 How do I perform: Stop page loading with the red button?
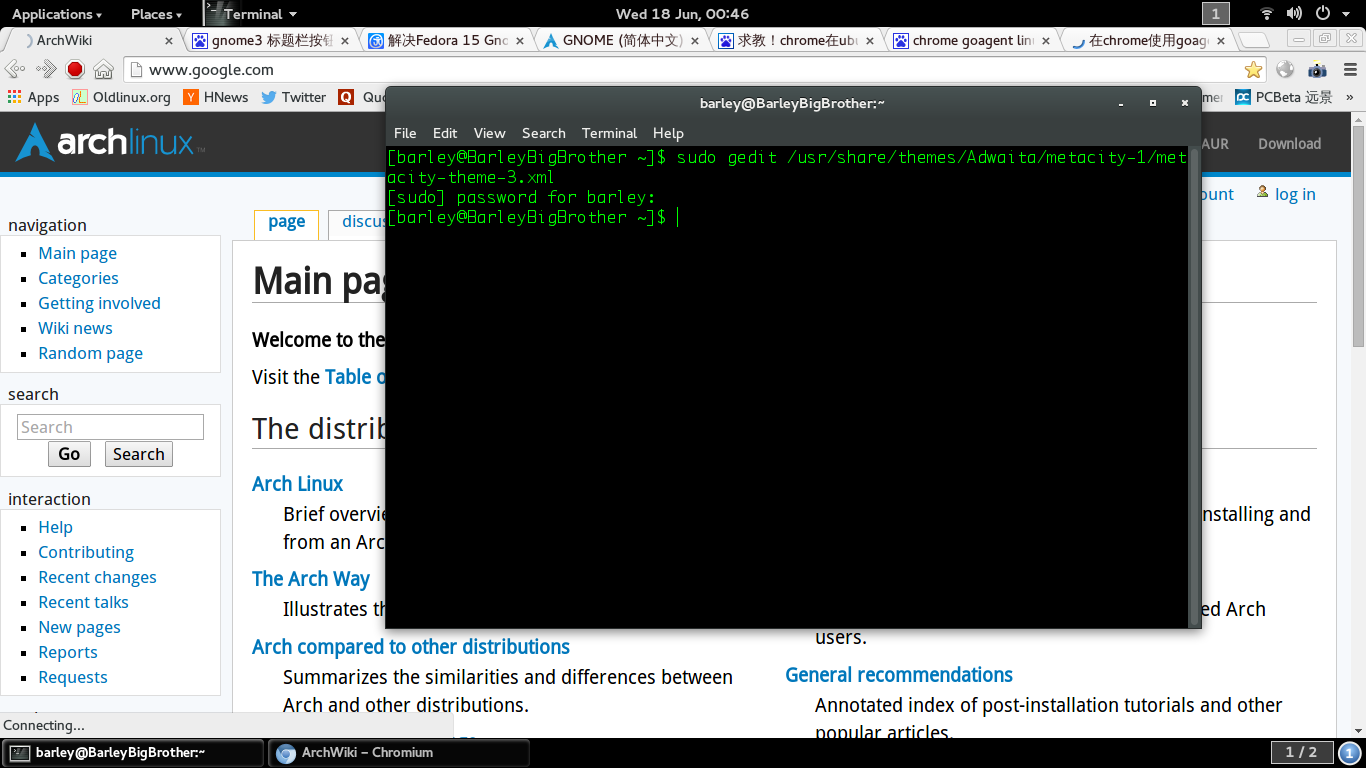point(75,69)
